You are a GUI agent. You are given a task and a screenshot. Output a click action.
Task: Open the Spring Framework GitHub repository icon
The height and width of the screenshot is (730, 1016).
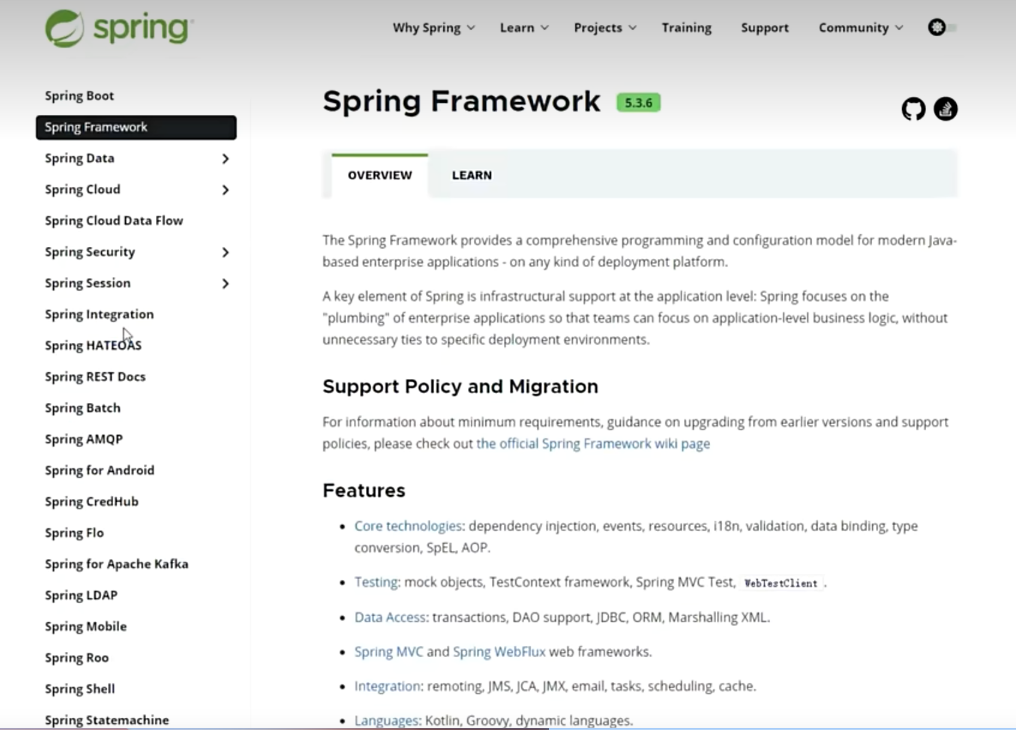(x=914, y=109)
